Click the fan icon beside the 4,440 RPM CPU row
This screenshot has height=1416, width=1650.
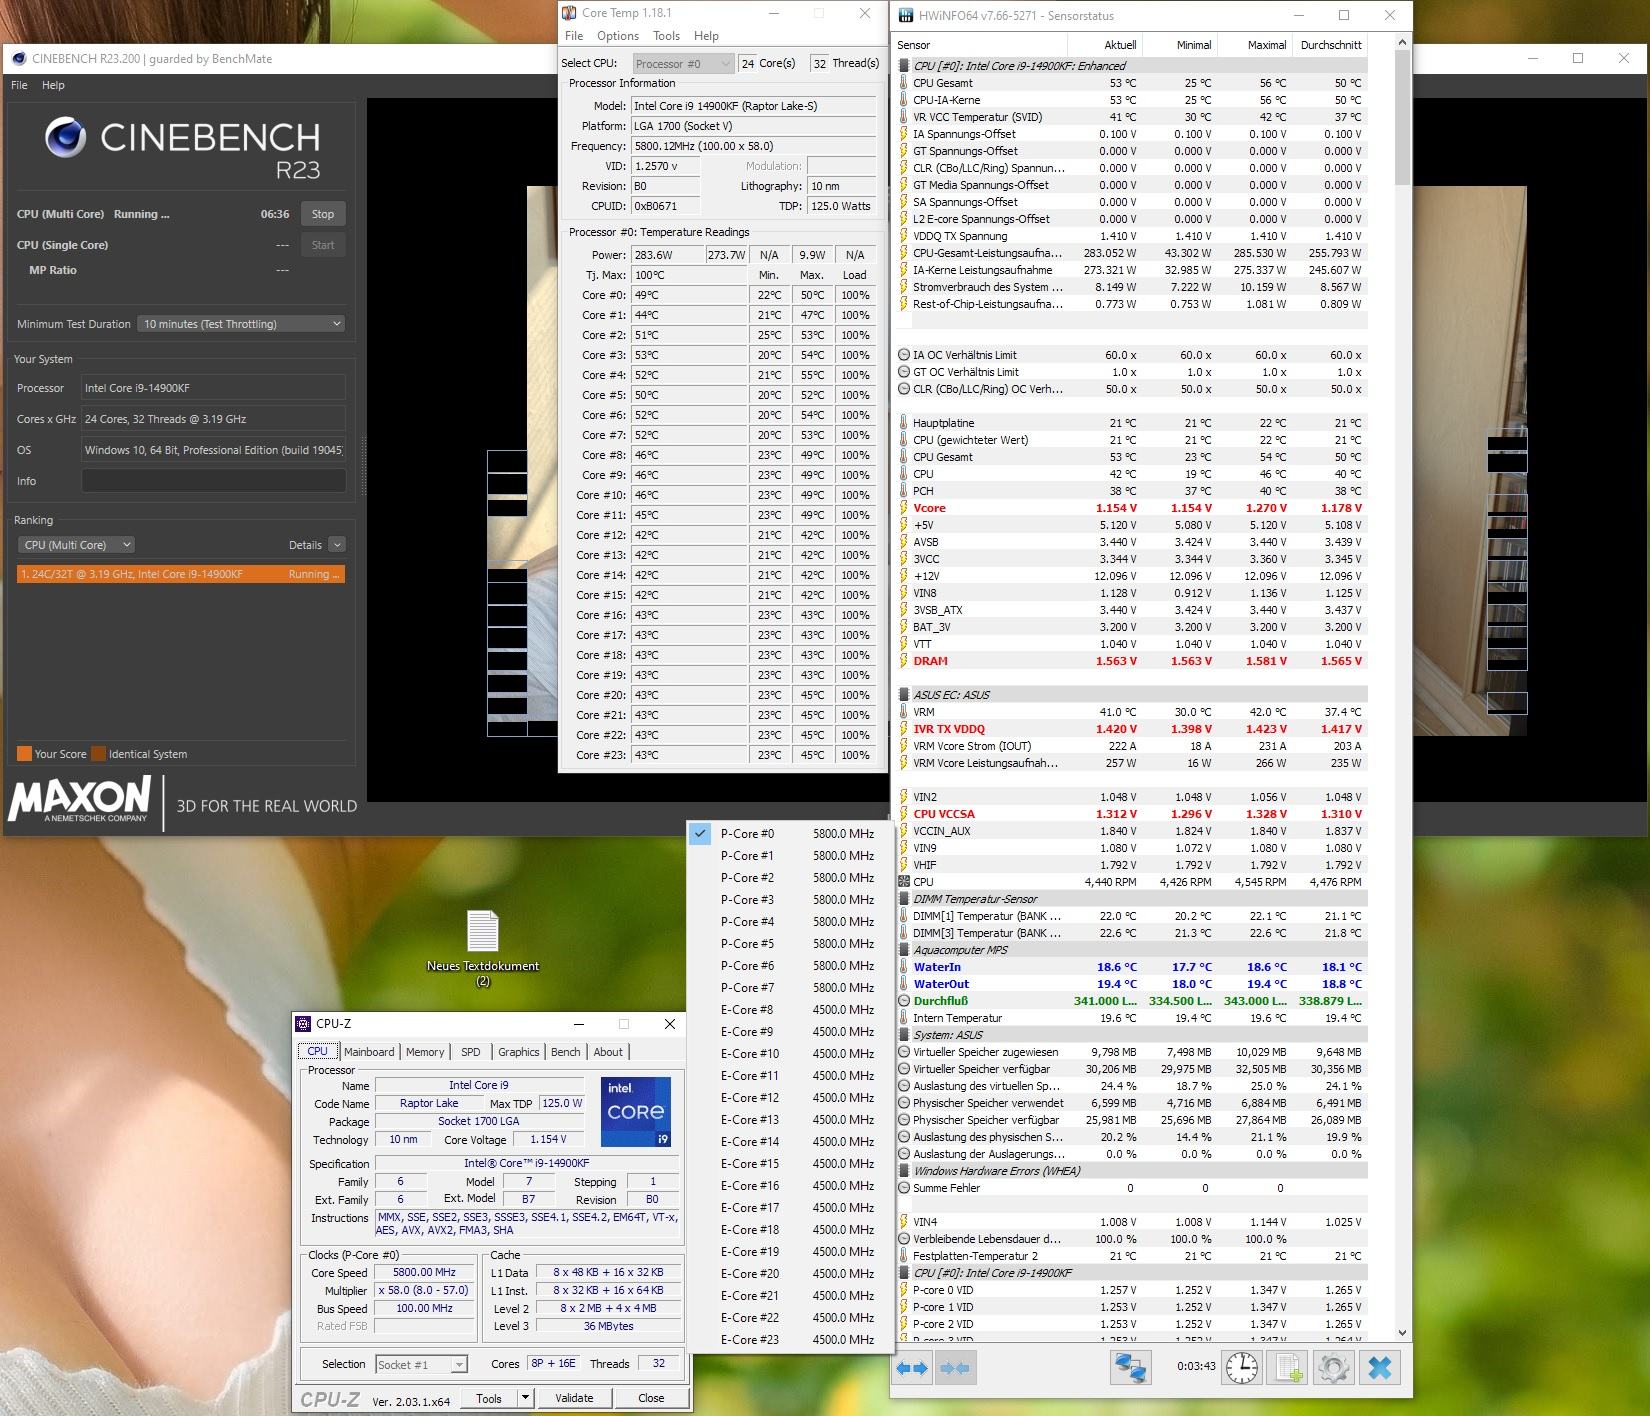pyautogui.click(x=904, y=882)
